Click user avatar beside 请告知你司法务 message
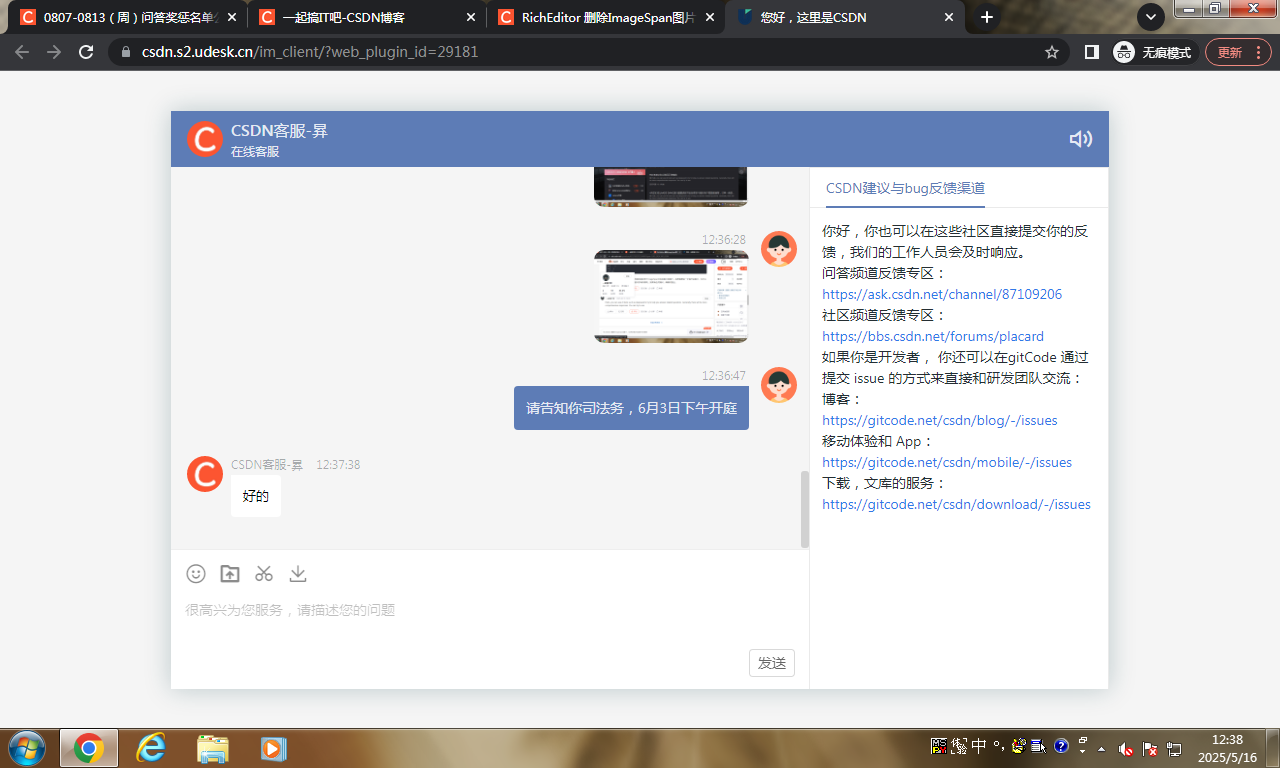 779,385
